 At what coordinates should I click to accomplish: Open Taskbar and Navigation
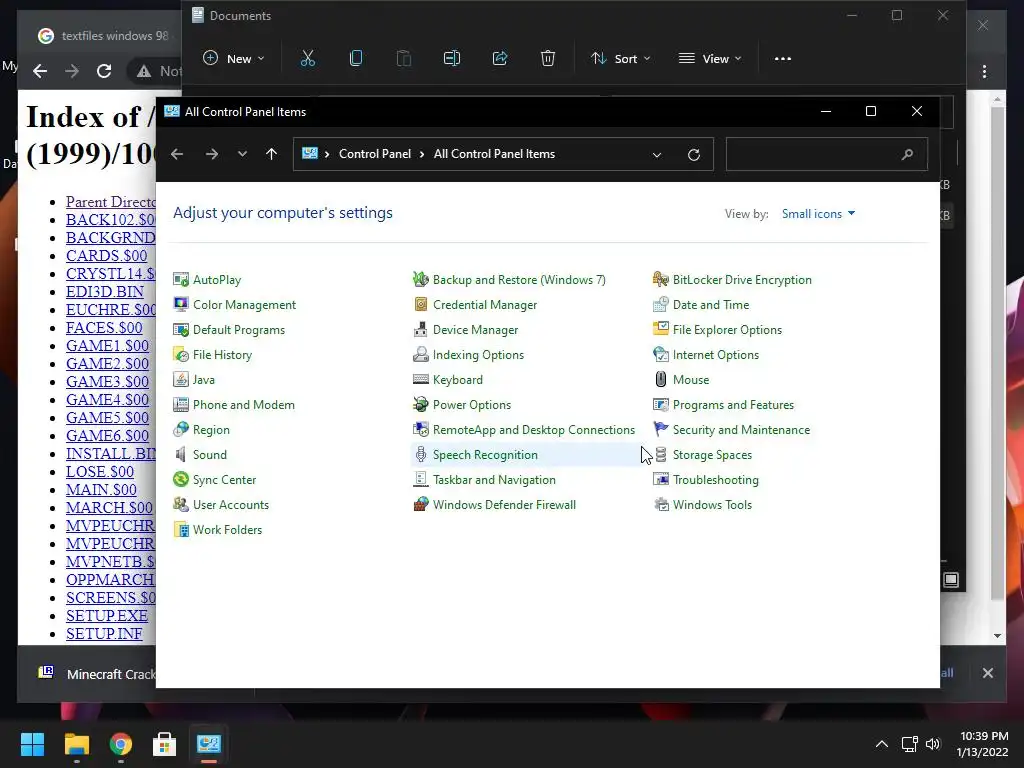pyautogui.click(x=485, y=480)
